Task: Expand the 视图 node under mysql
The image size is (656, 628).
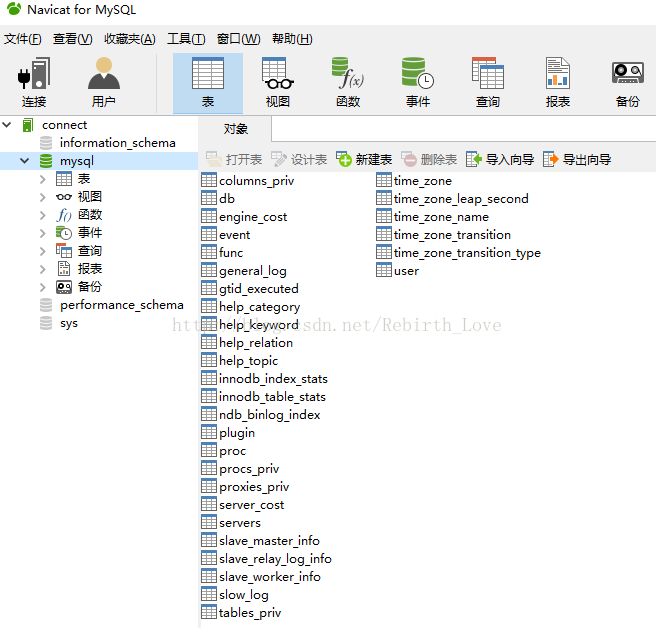Action: click(x=43, y=197)
